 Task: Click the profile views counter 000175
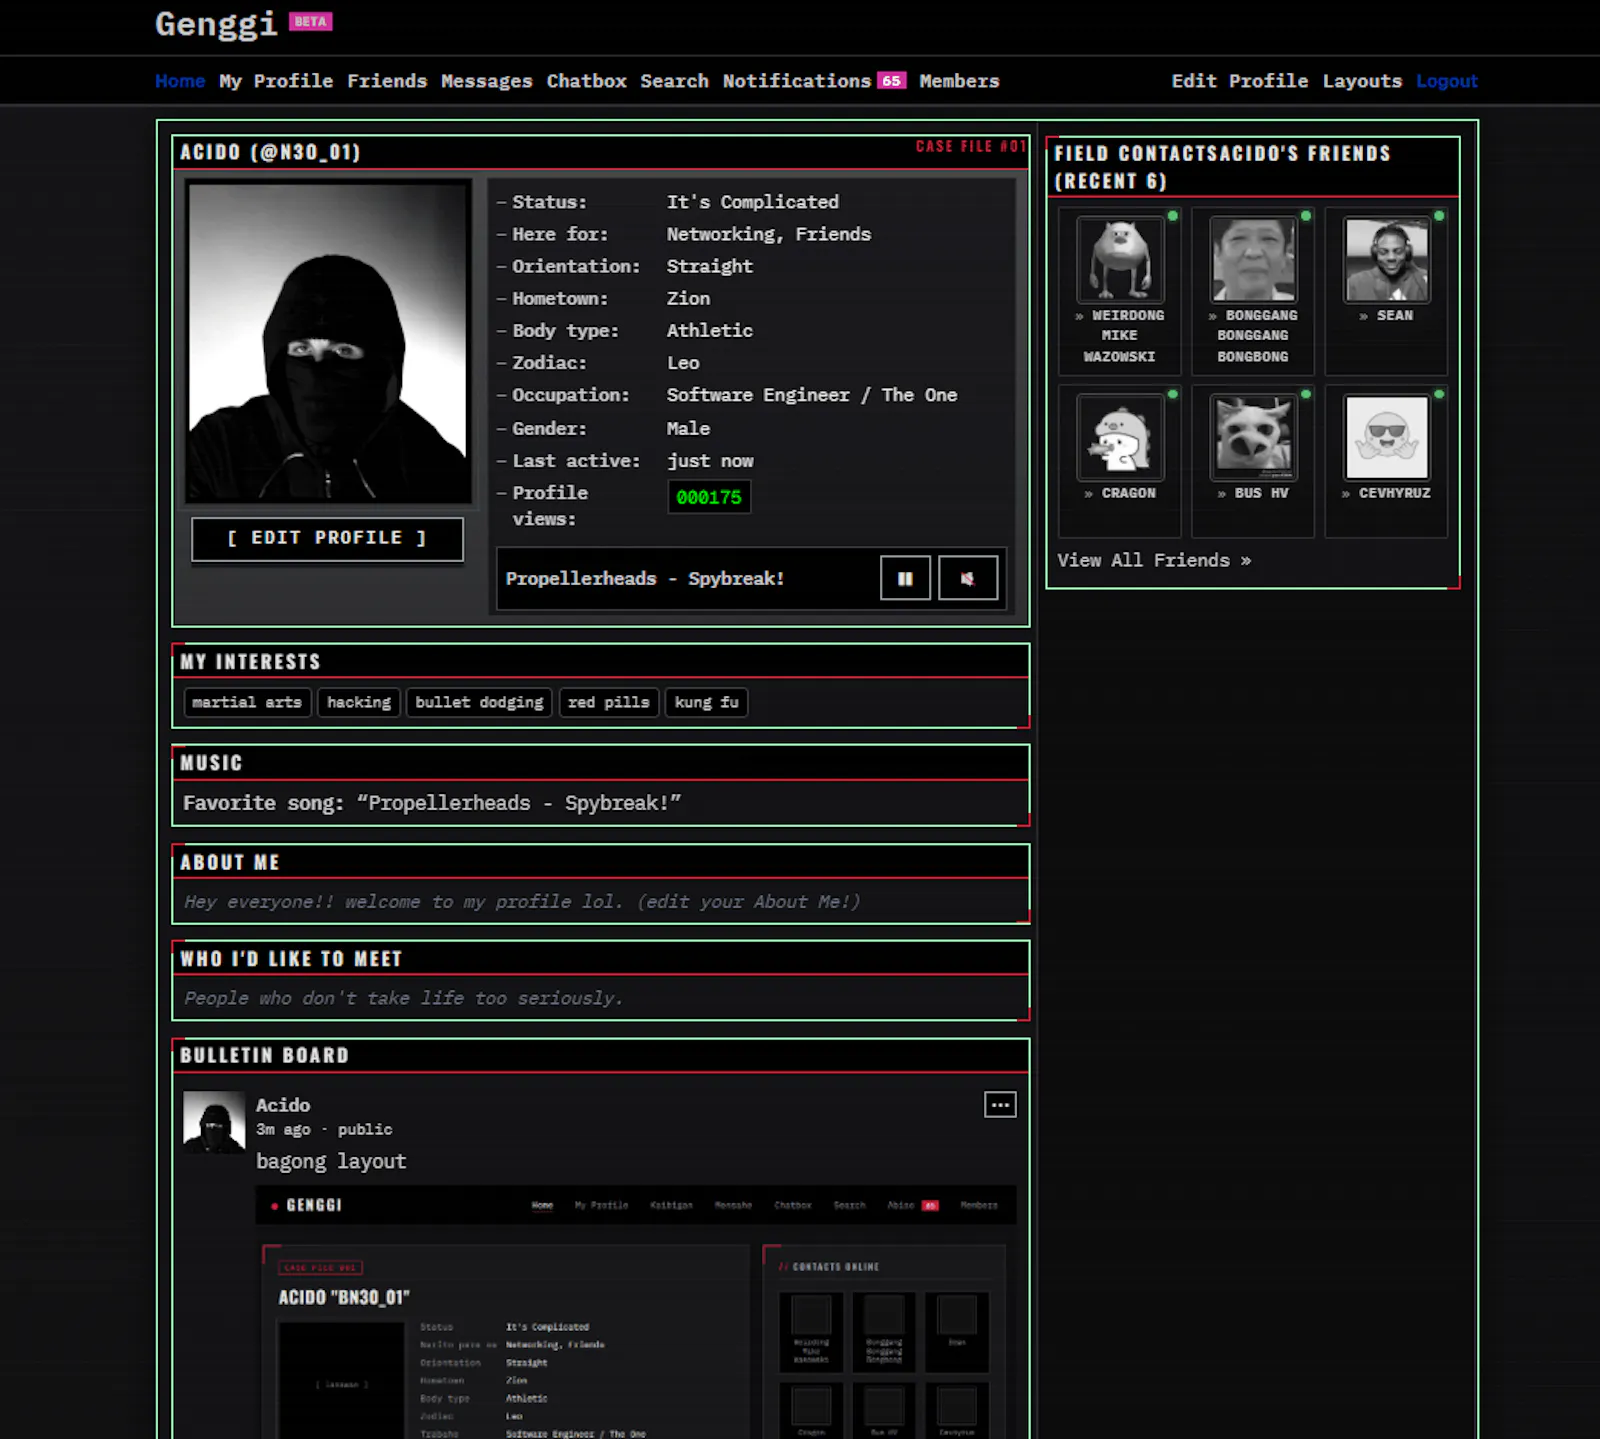tap(709, 497)
